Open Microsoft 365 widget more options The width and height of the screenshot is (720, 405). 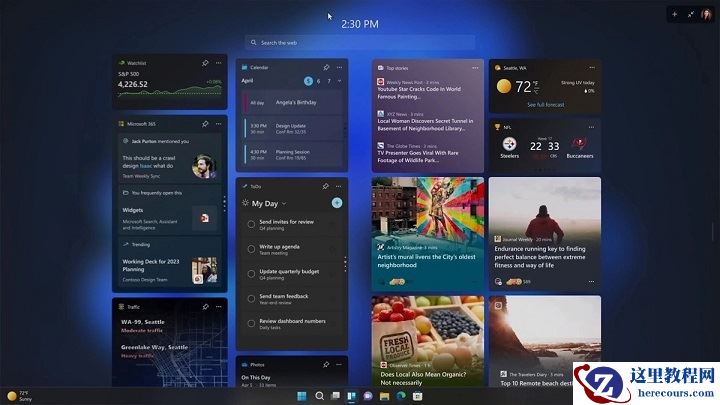click(219, 124)
